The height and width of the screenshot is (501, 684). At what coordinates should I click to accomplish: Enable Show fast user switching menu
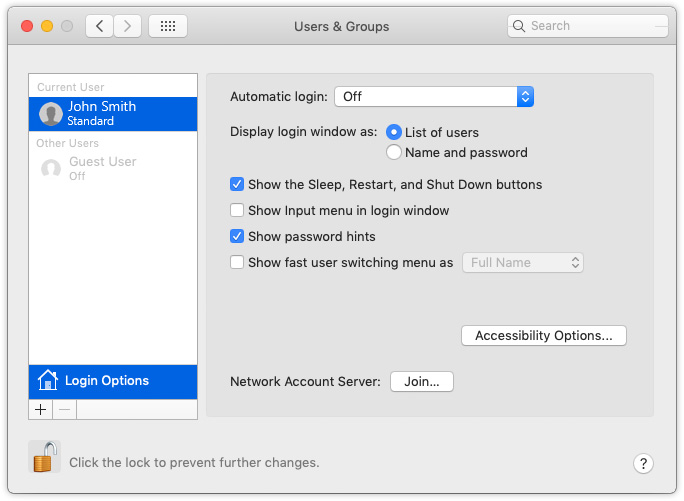237,262
